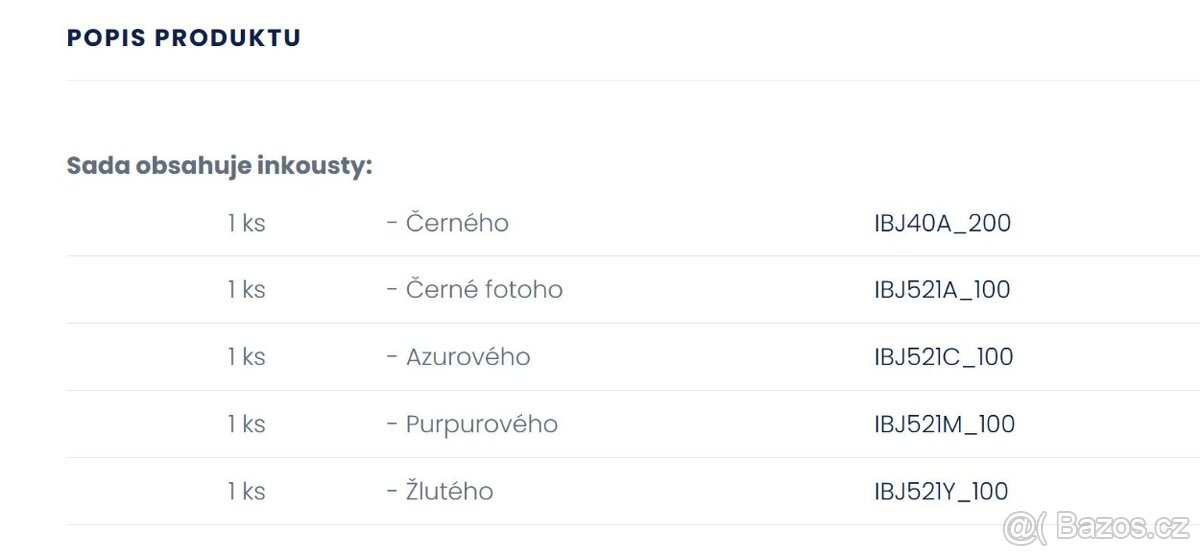This screenshot has height=556, width=1200.
Task: Select the product code IBJ40A_200
Action: (x=942, y=223)
